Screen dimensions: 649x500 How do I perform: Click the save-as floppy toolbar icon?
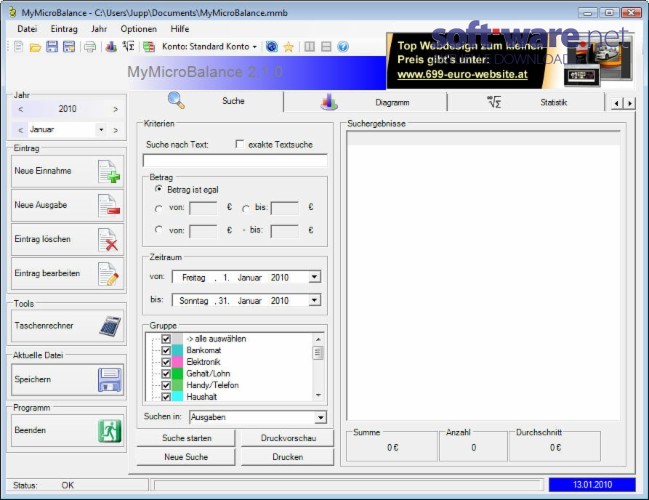[69, 46]
